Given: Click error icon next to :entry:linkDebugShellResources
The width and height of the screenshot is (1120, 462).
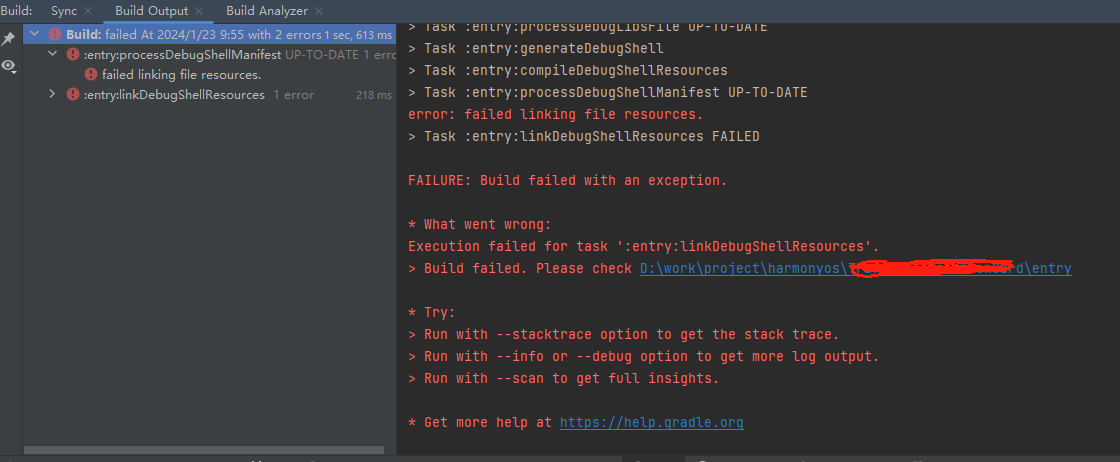Looking at the screenshot, I should (x=72, y=94).
